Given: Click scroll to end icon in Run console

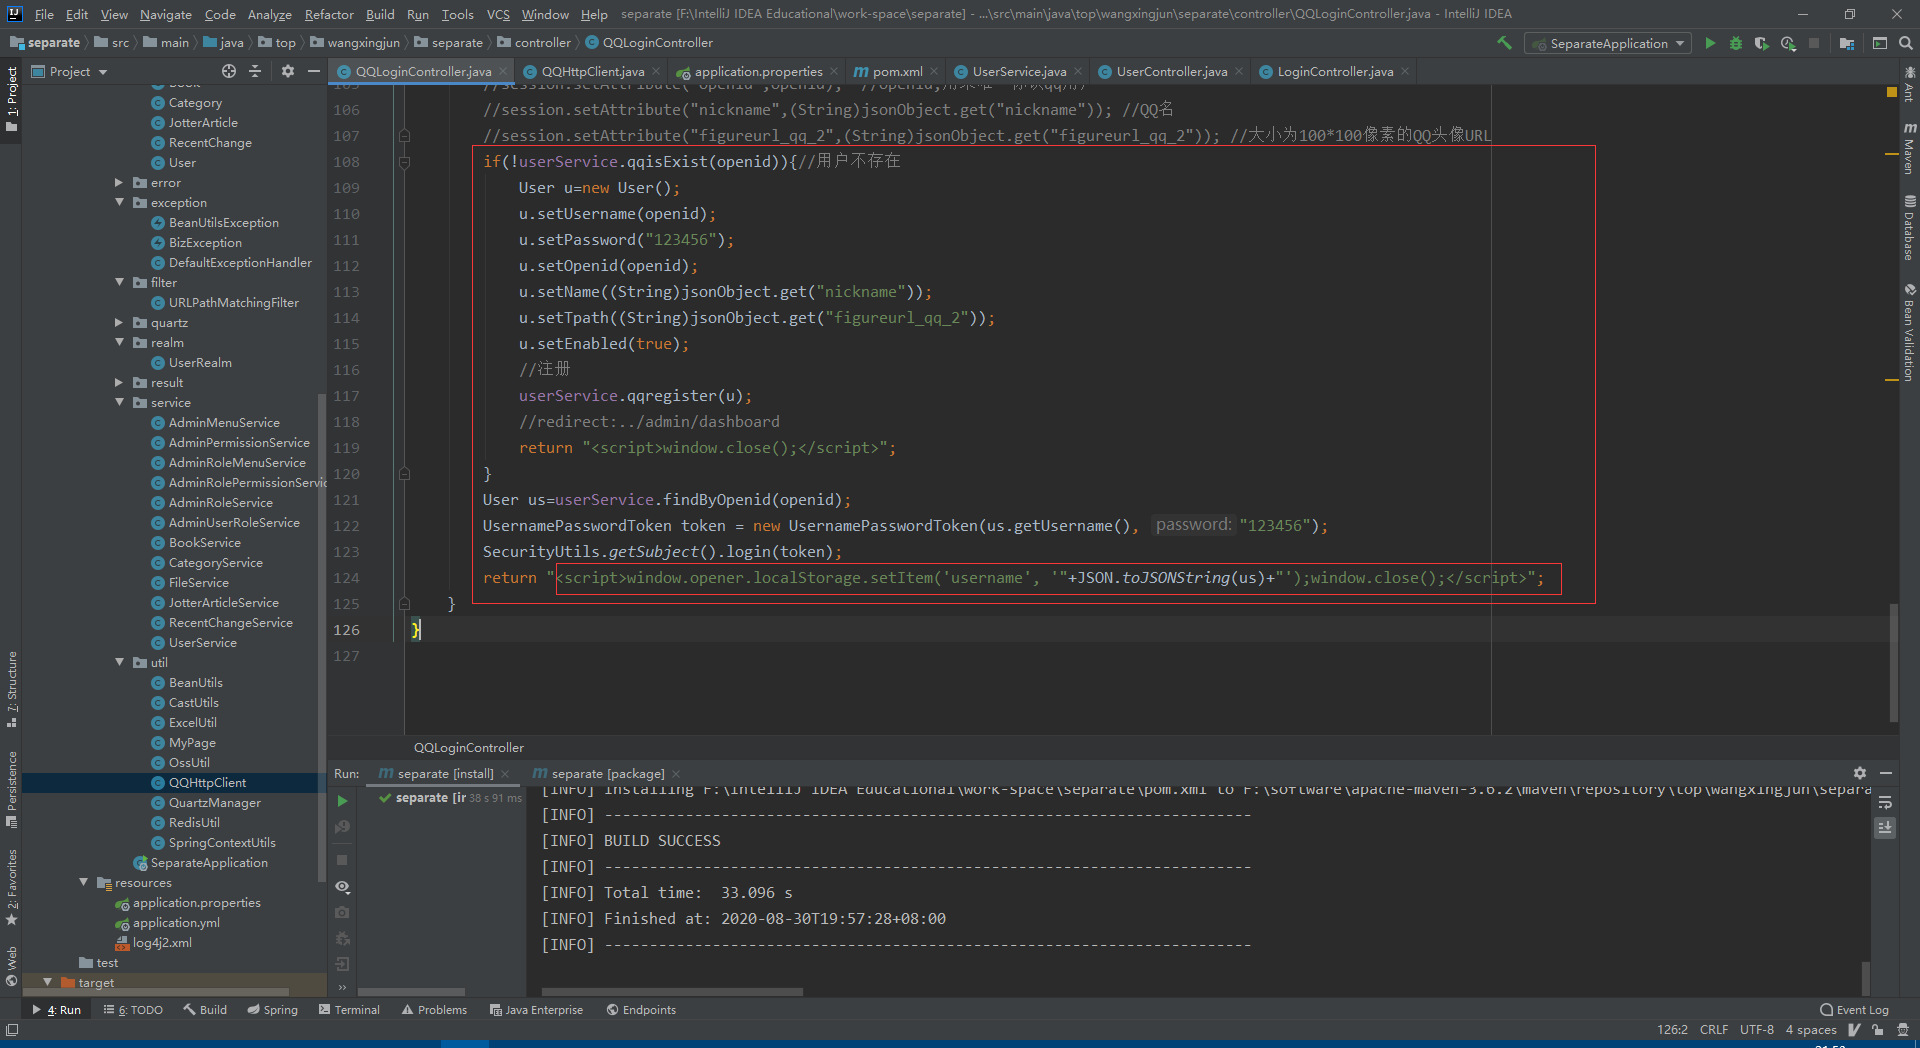Looking at the screenshot, I should pyautogui.click(x=1885, y=827).
